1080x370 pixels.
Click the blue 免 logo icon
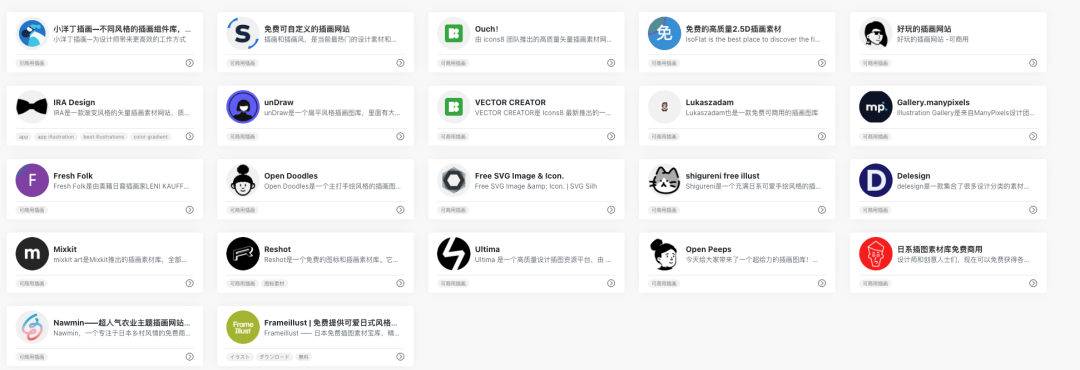665,33
